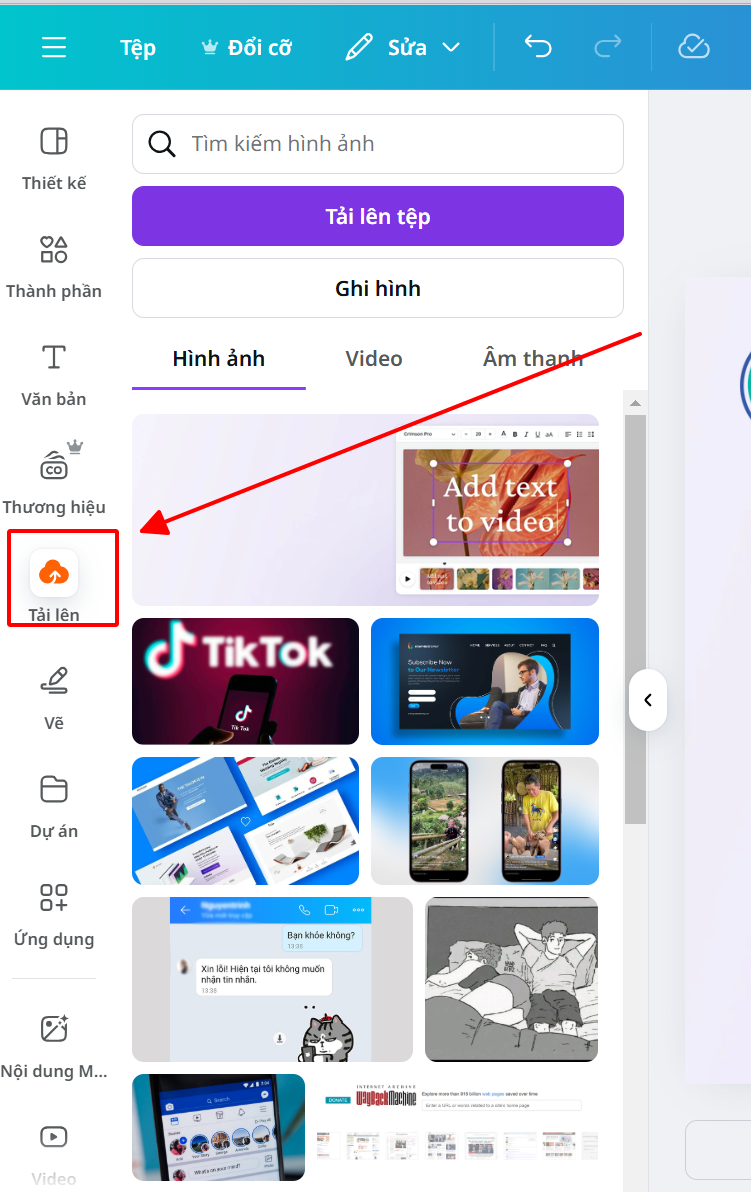Open the Dự án projects panel

pos(54,807)
